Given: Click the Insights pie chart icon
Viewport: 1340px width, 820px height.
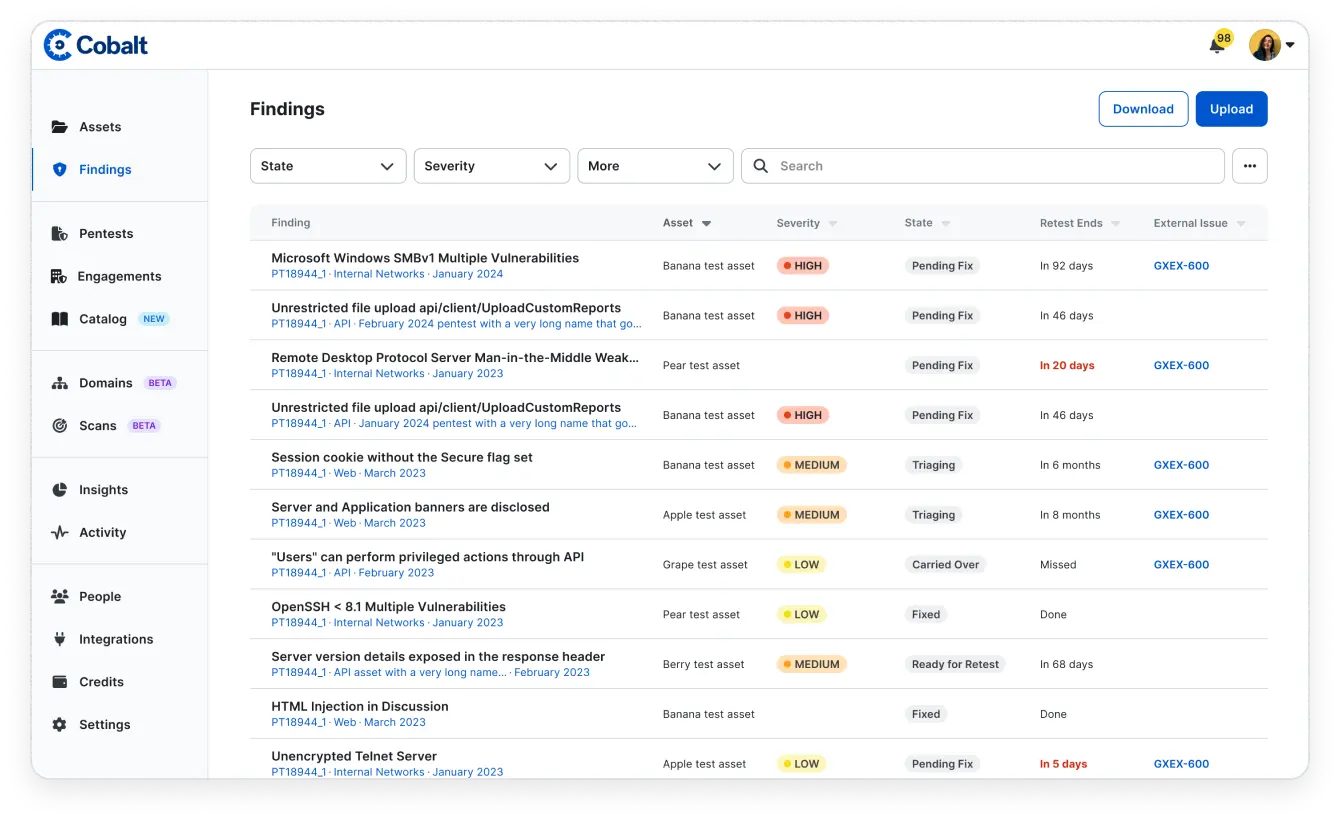Looking at the screenshot, I should 60,490.
